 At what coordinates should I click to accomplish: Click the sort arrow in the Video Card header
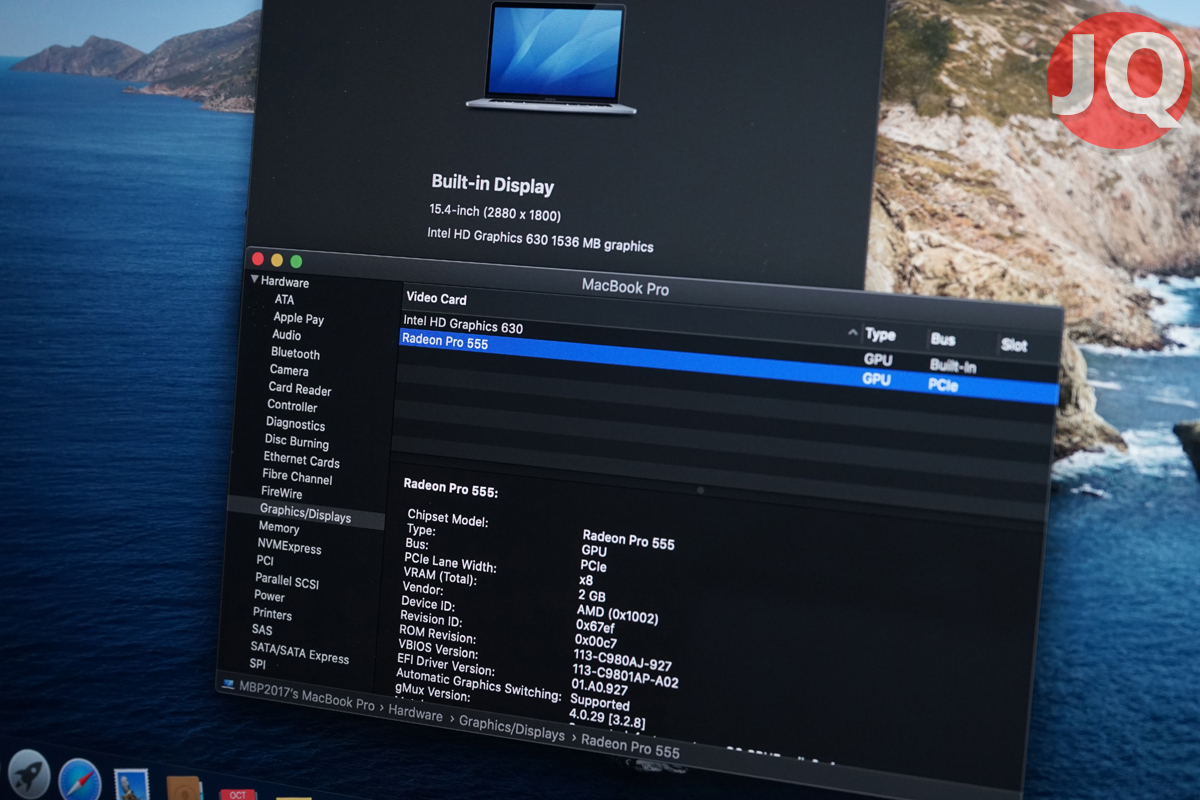[x=853, y=332]
